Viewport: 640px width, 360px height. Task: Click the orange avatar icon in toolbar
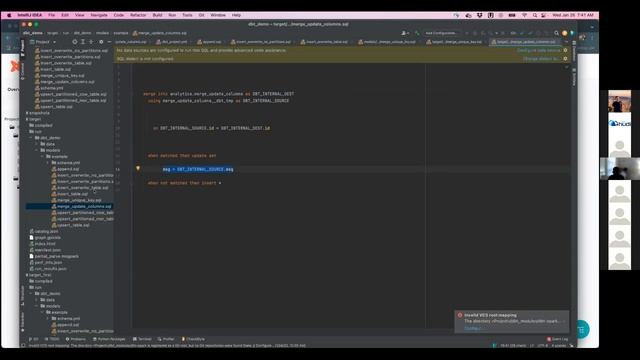564,33
